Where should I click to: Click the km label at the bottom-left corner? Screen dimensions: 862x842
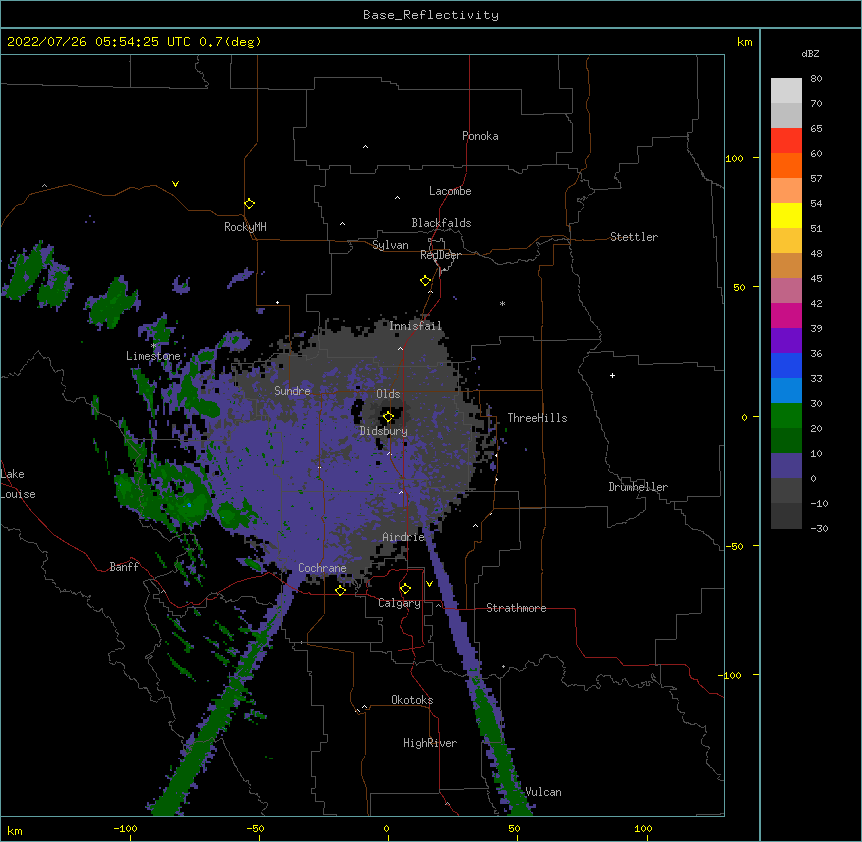coord(15,830)
